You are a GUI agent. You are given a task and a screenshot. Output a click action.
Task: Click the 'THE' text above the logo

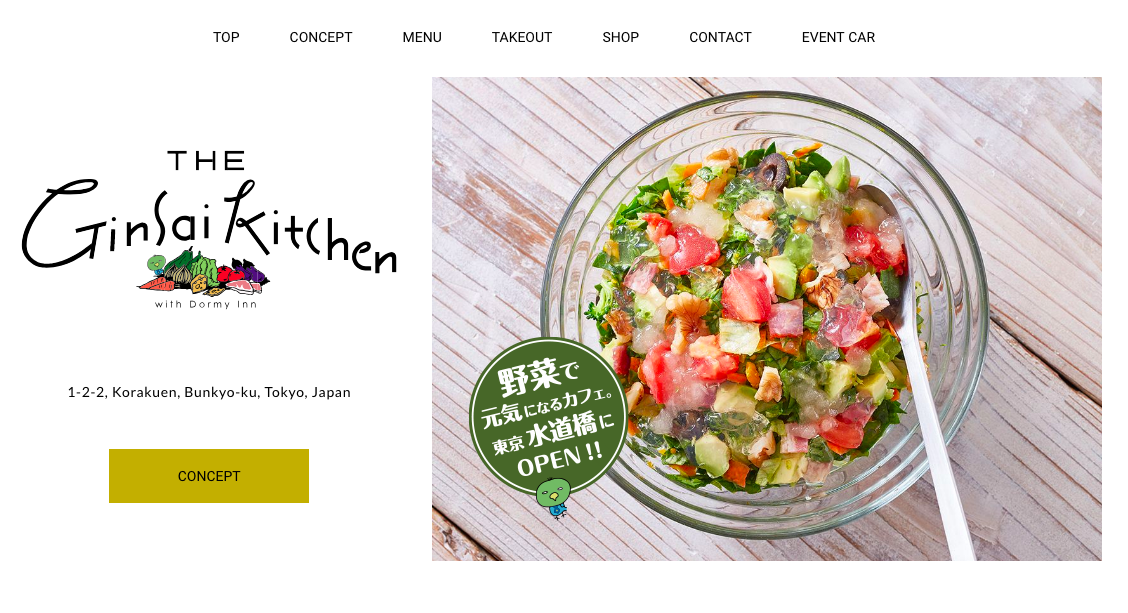point(206,160)
